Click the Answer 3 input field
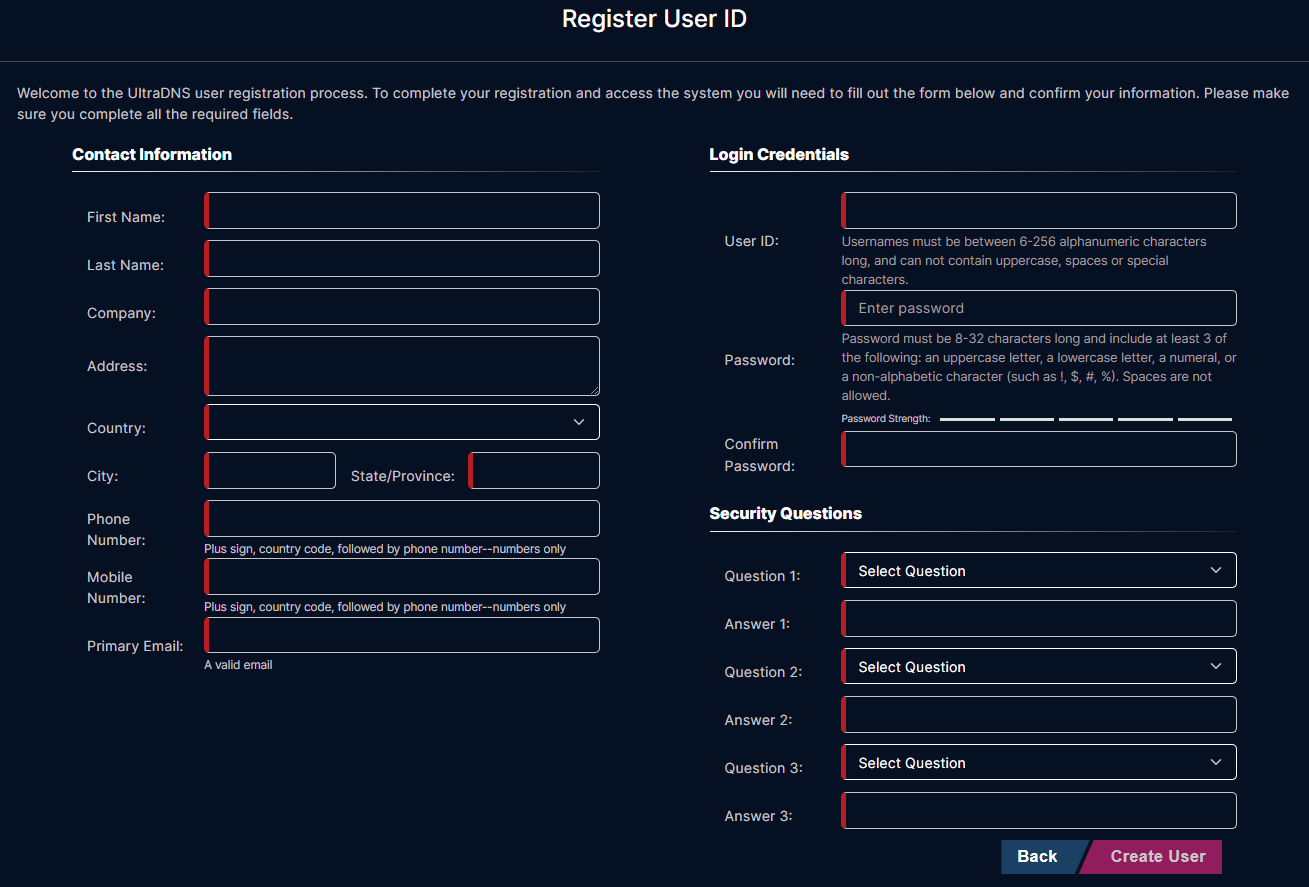 [x=1039, y=811]
